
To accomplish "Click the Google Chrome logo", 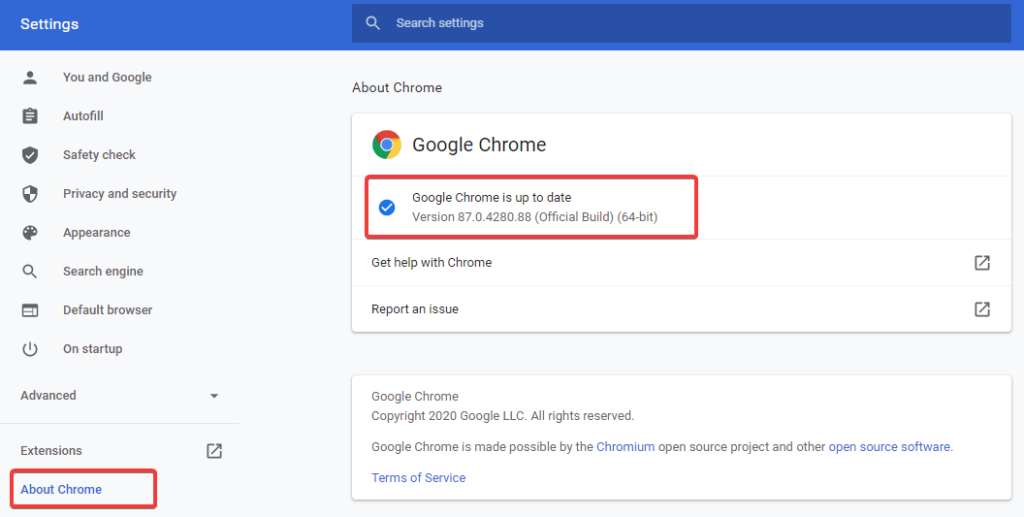I will click(387, 145).
